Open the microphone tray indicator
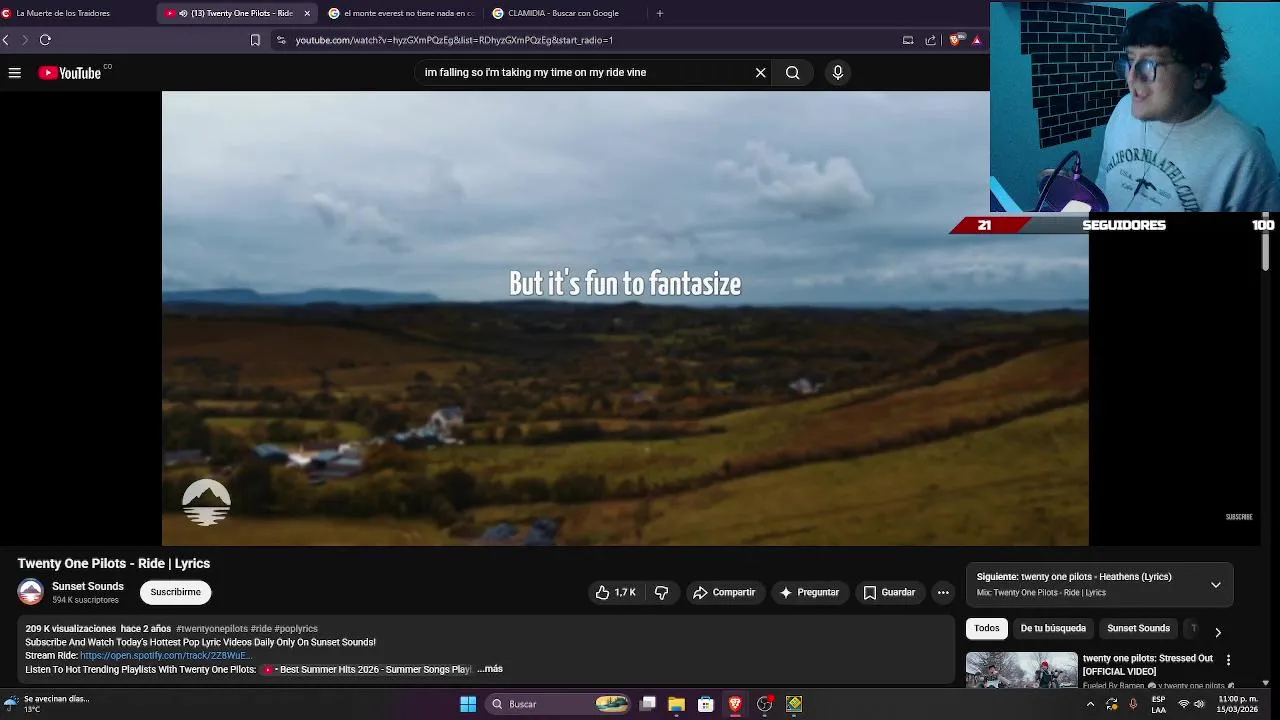This screenshot has width=1280, height=720. tap(1133, 704)
